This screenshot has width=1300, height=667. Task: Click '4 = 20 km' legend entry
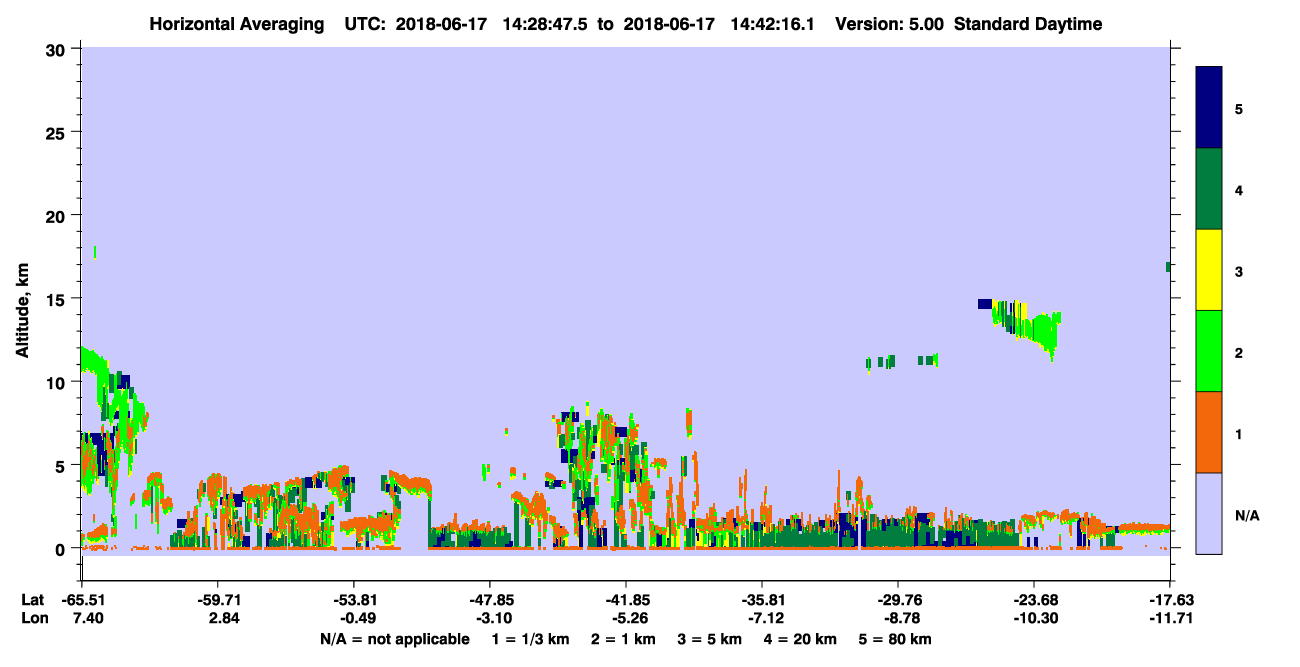802,639
